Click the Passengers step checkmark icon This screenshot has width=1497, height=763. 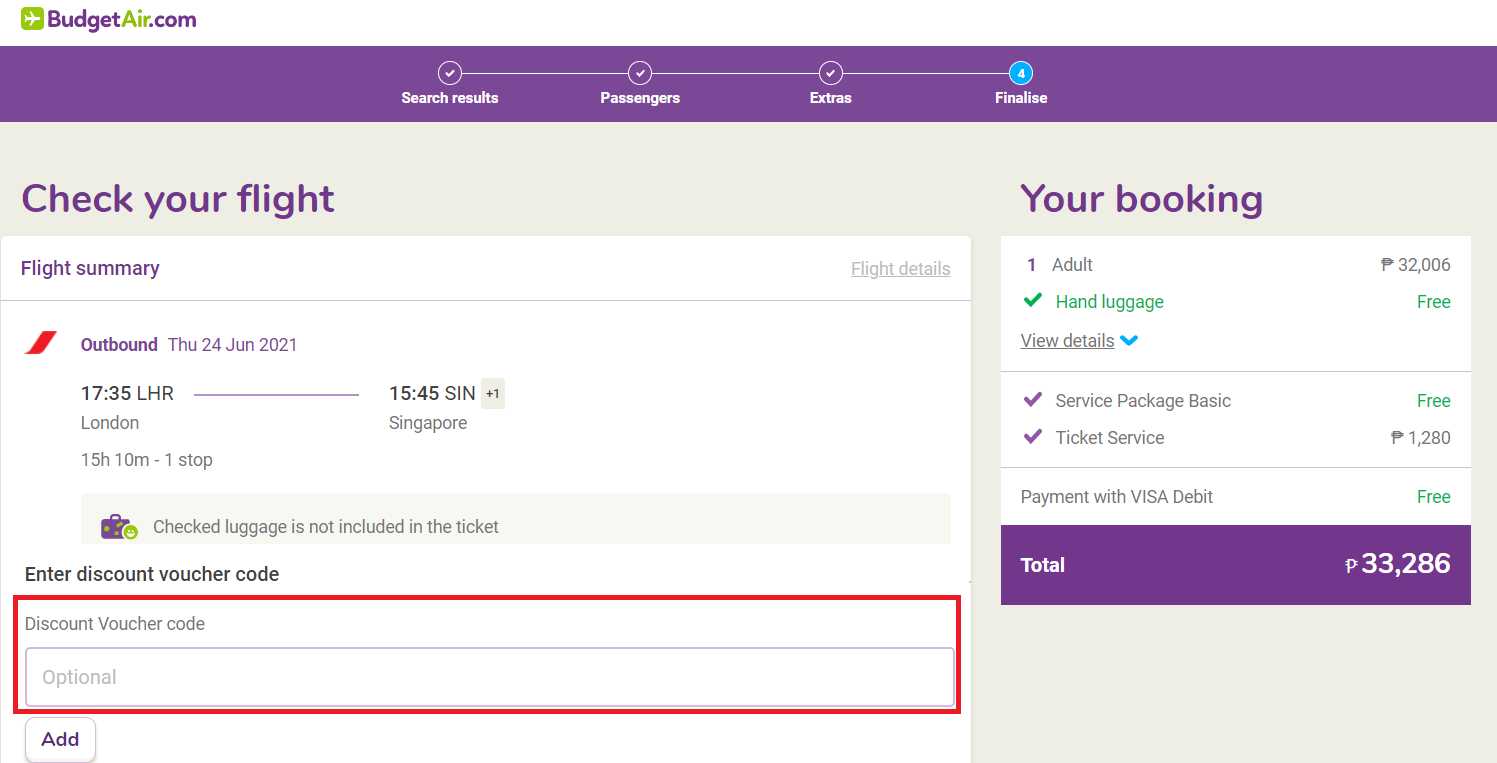(640, 72)
